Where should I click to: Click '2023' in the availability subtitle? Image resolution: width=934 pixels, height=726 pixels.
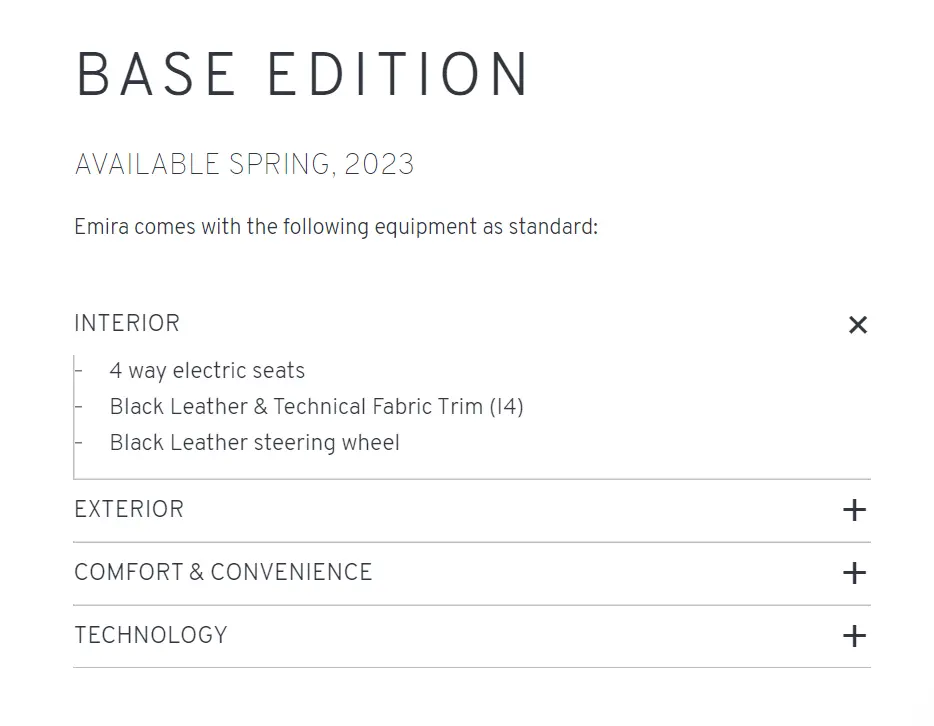coord(379,165)
